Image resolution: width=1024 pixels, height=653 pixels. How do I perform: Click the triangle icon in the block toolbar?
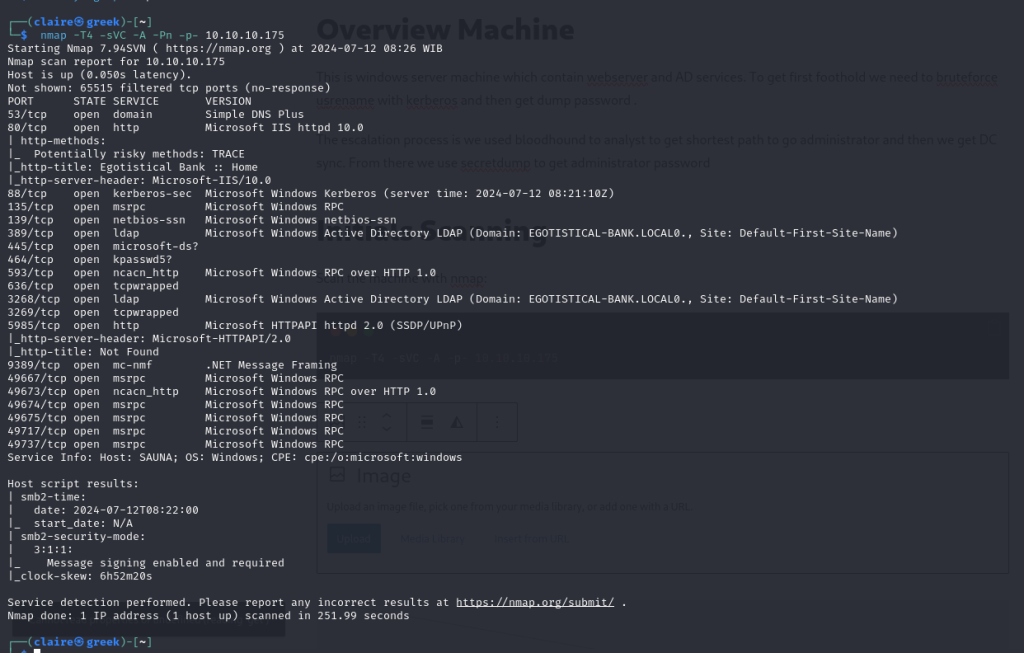[x=457, y=422]
